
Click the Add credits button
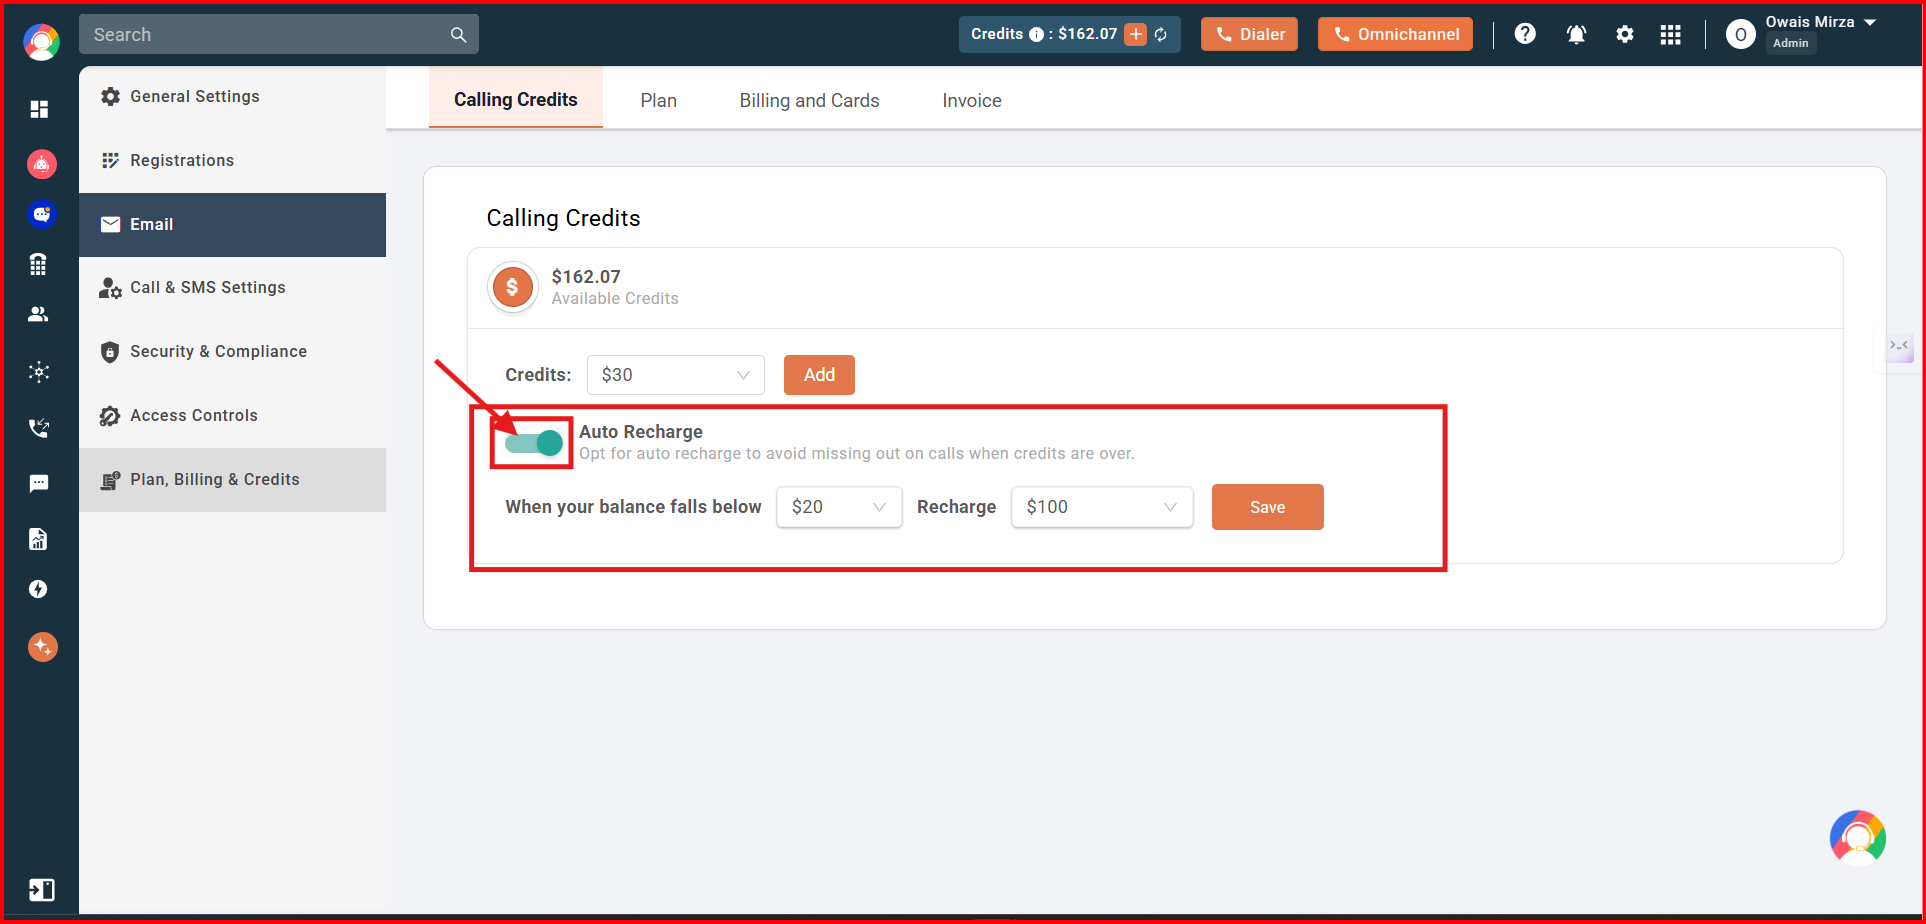819,375
